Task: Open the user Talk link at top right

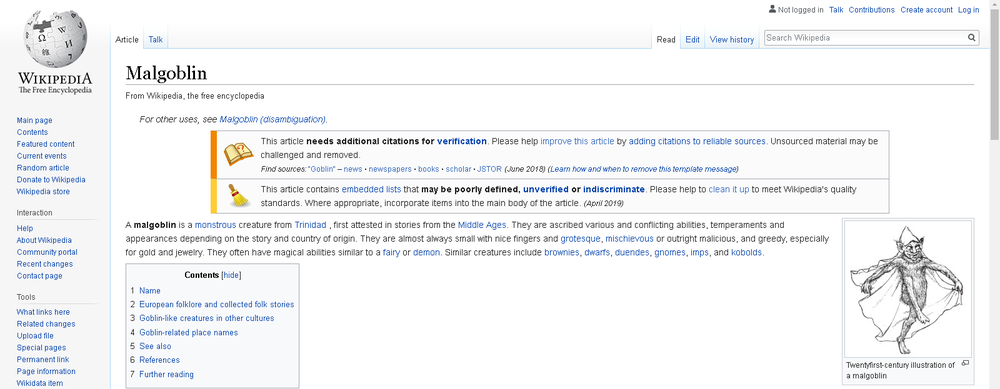Action: (836, 10)
